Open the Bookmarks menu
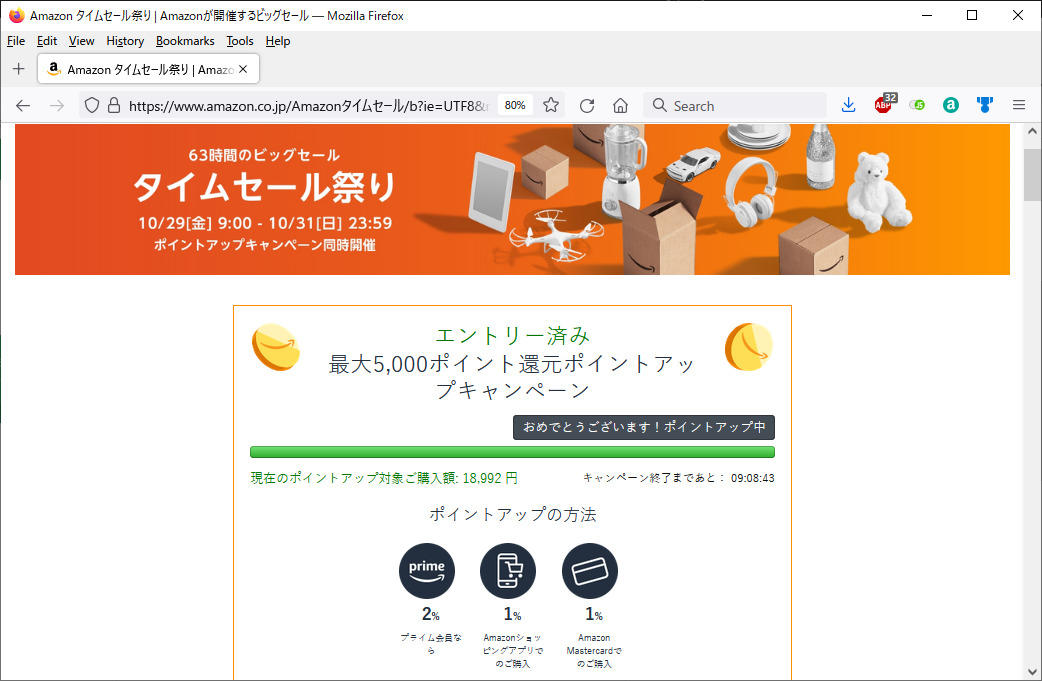The image size is (1042, 681). coord(185,41)
